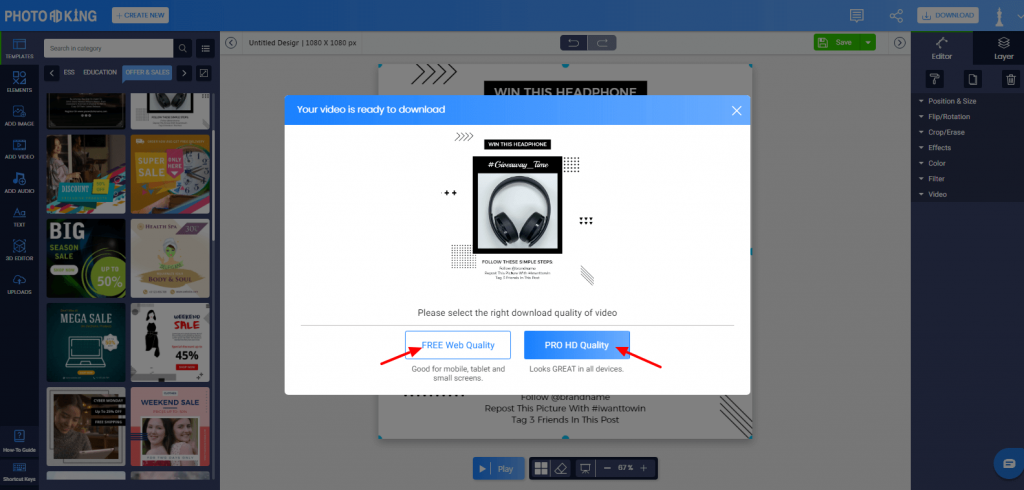This screenshot has width=1024, height=490.
Task: Select the Health Spa template thumbnail
Action: click(x=170, y=258)
